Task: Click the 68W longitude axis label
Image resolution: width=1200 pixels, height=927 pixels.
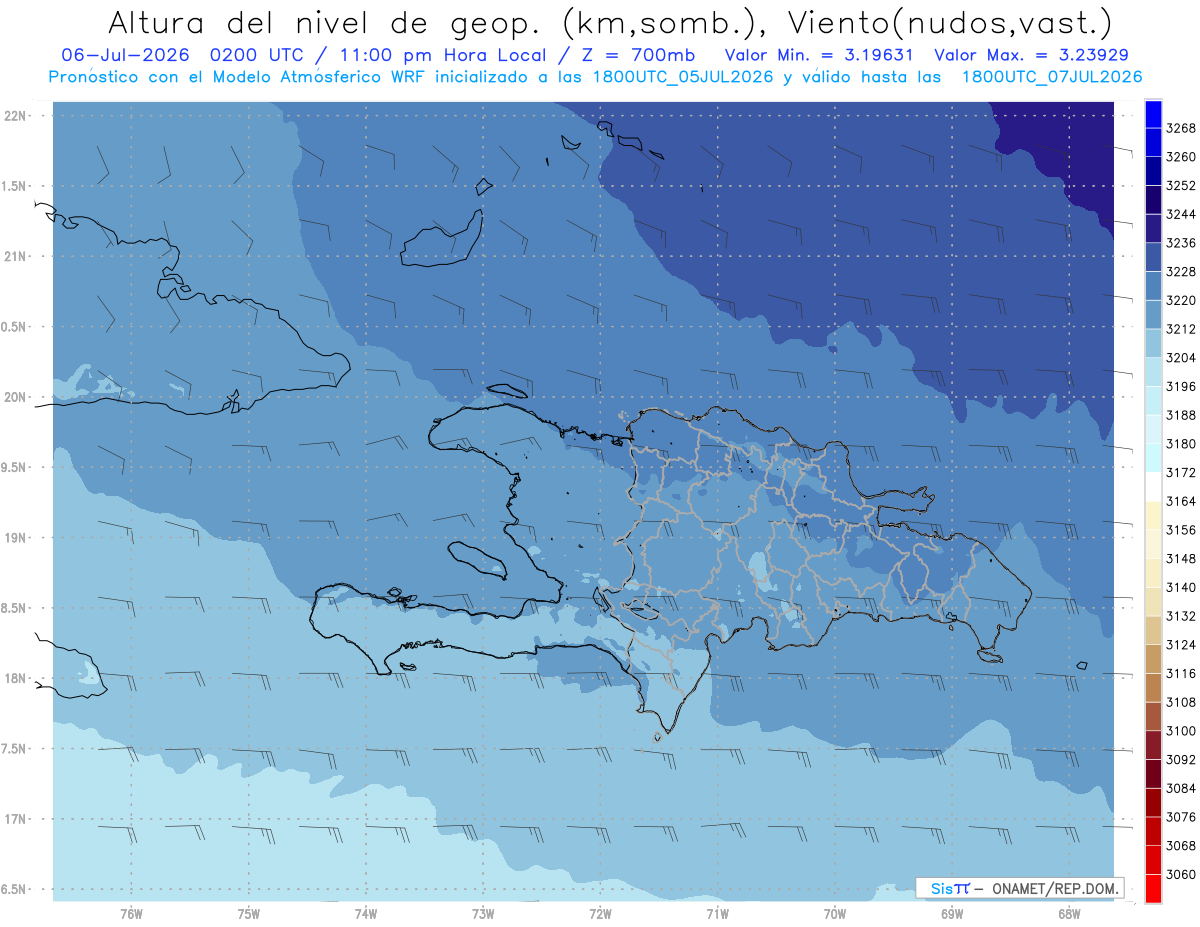Action: (1069, 914)
